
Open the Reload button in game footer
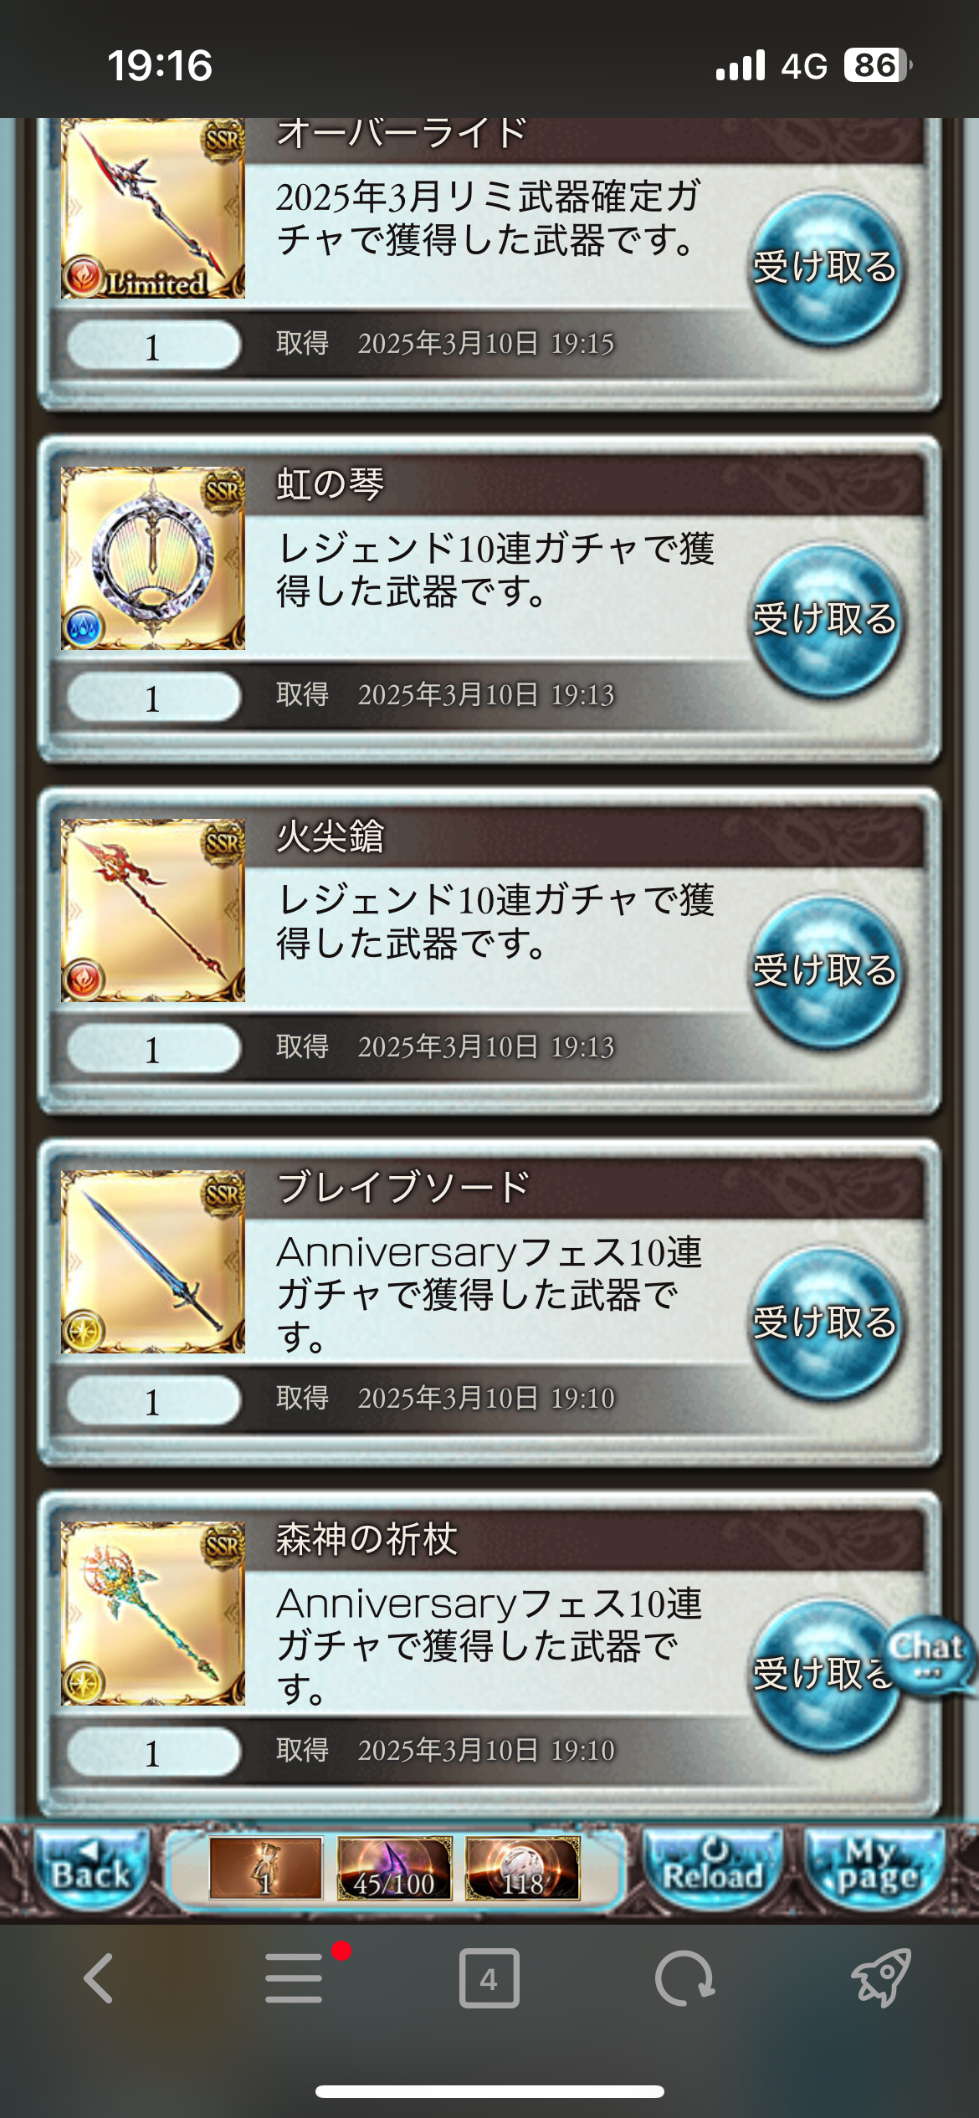(x=711, y=1868)
